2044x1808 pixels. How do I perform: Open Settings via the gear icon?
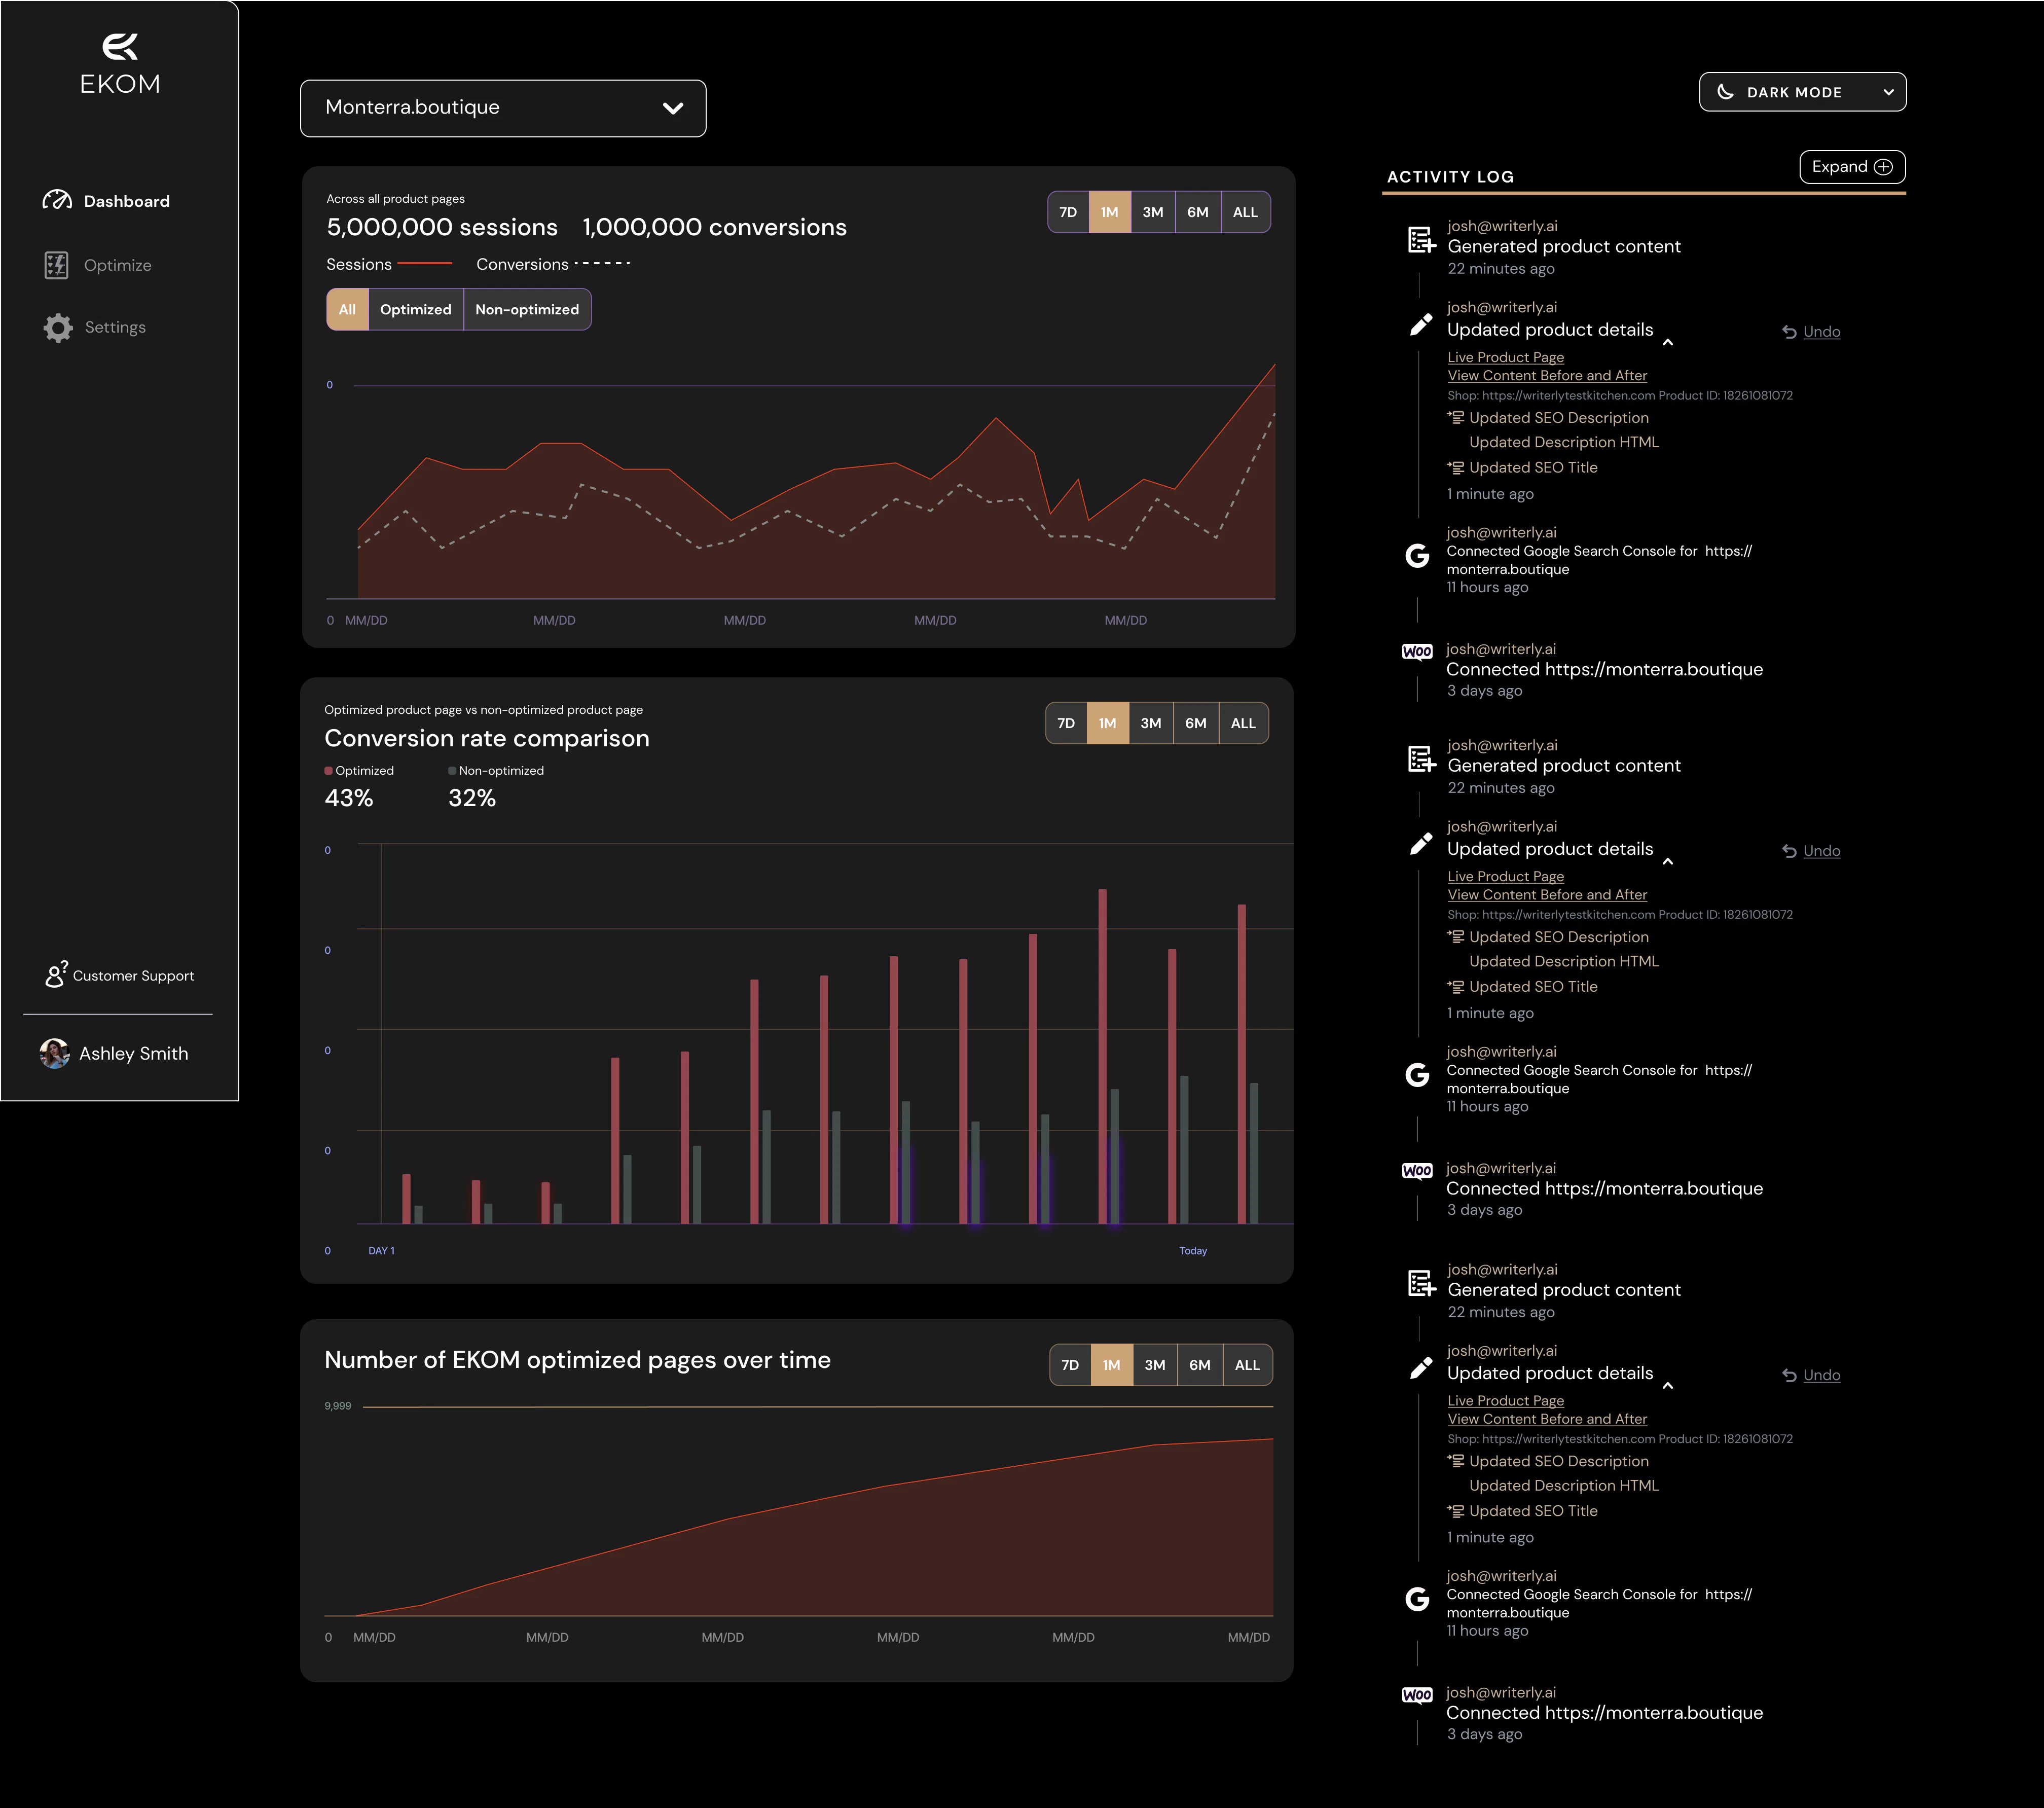point(58,328)
